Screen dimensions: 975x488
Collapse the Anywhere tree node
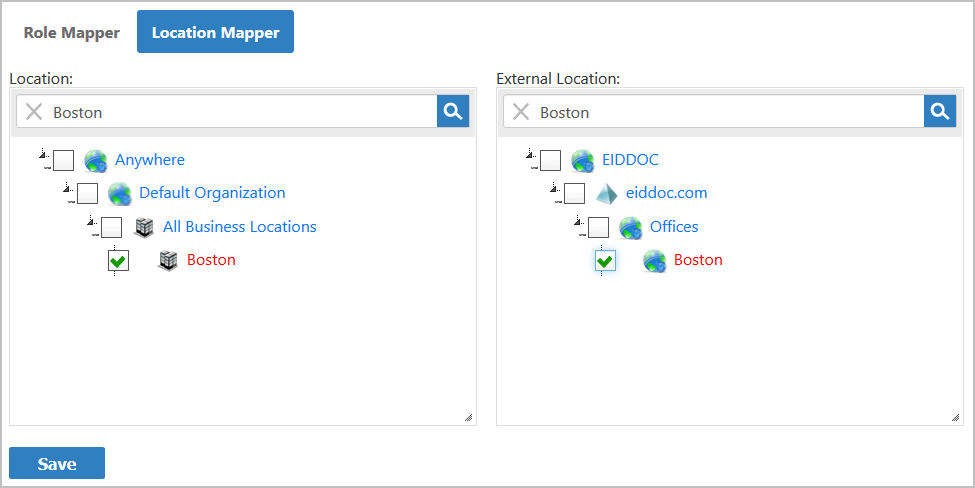[x=43, y=156]
